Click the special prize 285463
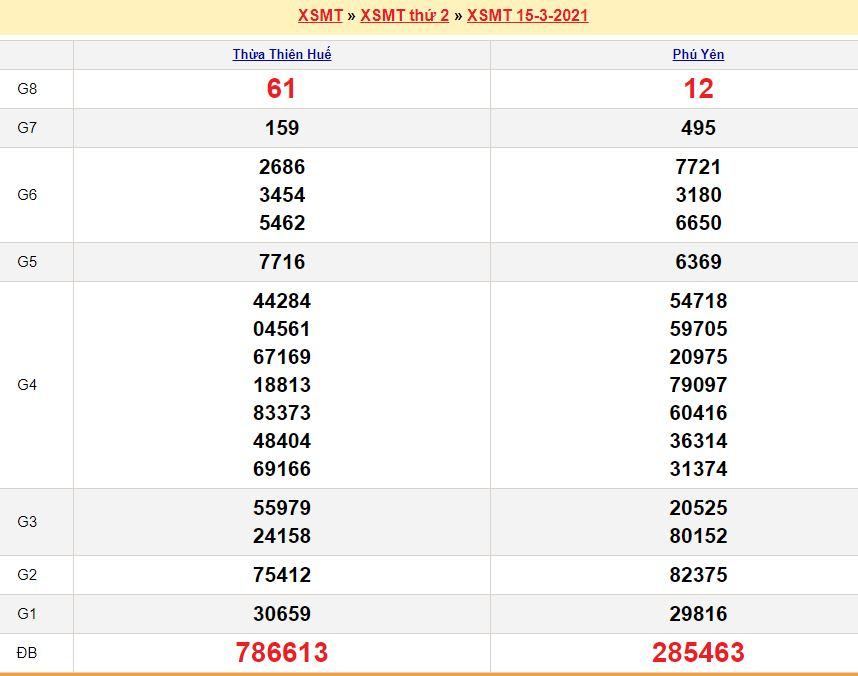858x676 pixels. tap(698, 652)
